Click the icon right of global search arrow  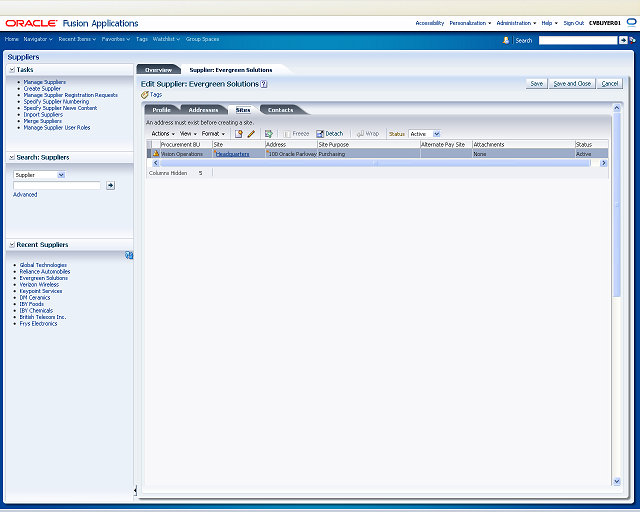click(632, 40)
